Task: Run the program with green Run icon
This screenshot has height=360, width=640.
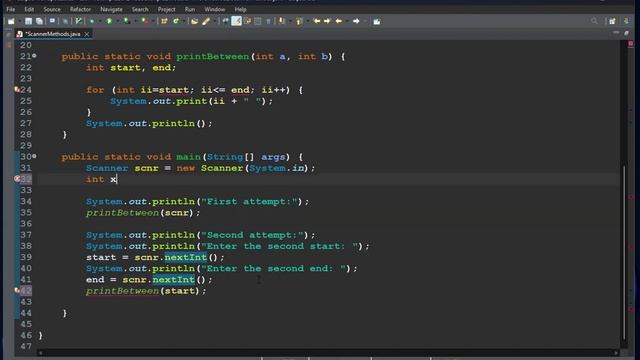Action: pyautogui.click(x=109, y=21)
